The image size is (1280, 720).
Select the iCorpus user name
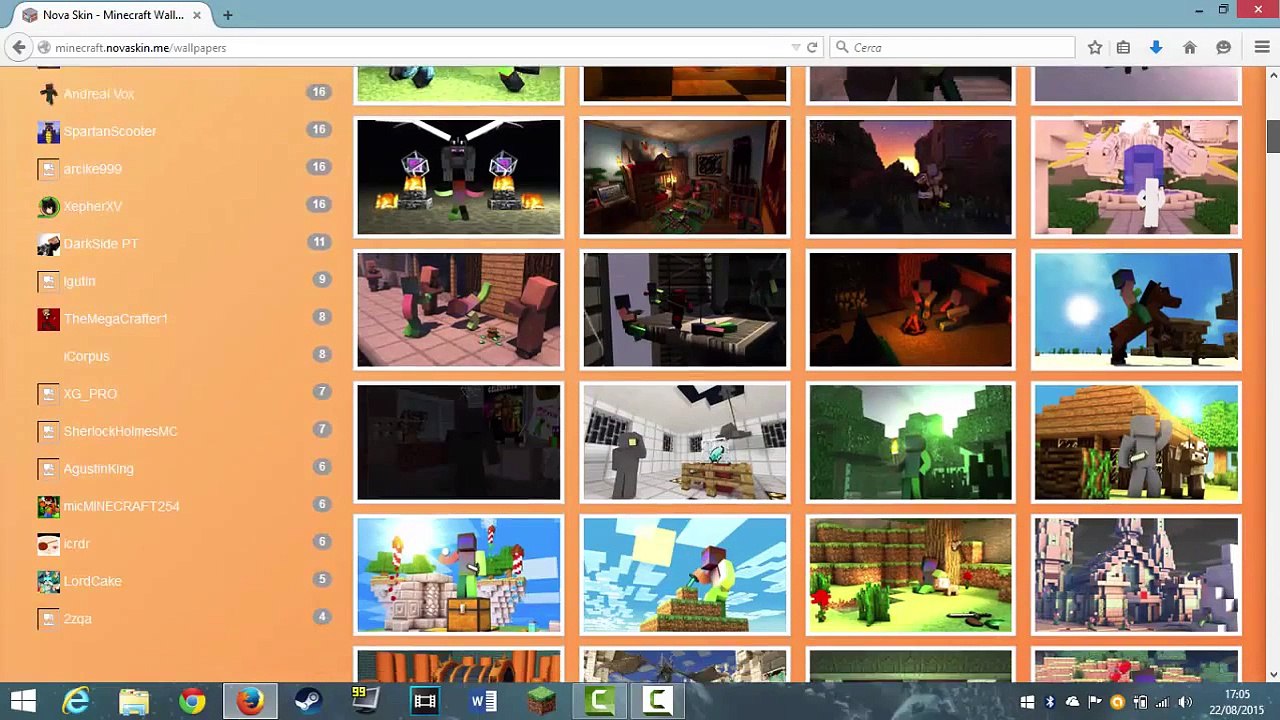[x=86, y=356]
